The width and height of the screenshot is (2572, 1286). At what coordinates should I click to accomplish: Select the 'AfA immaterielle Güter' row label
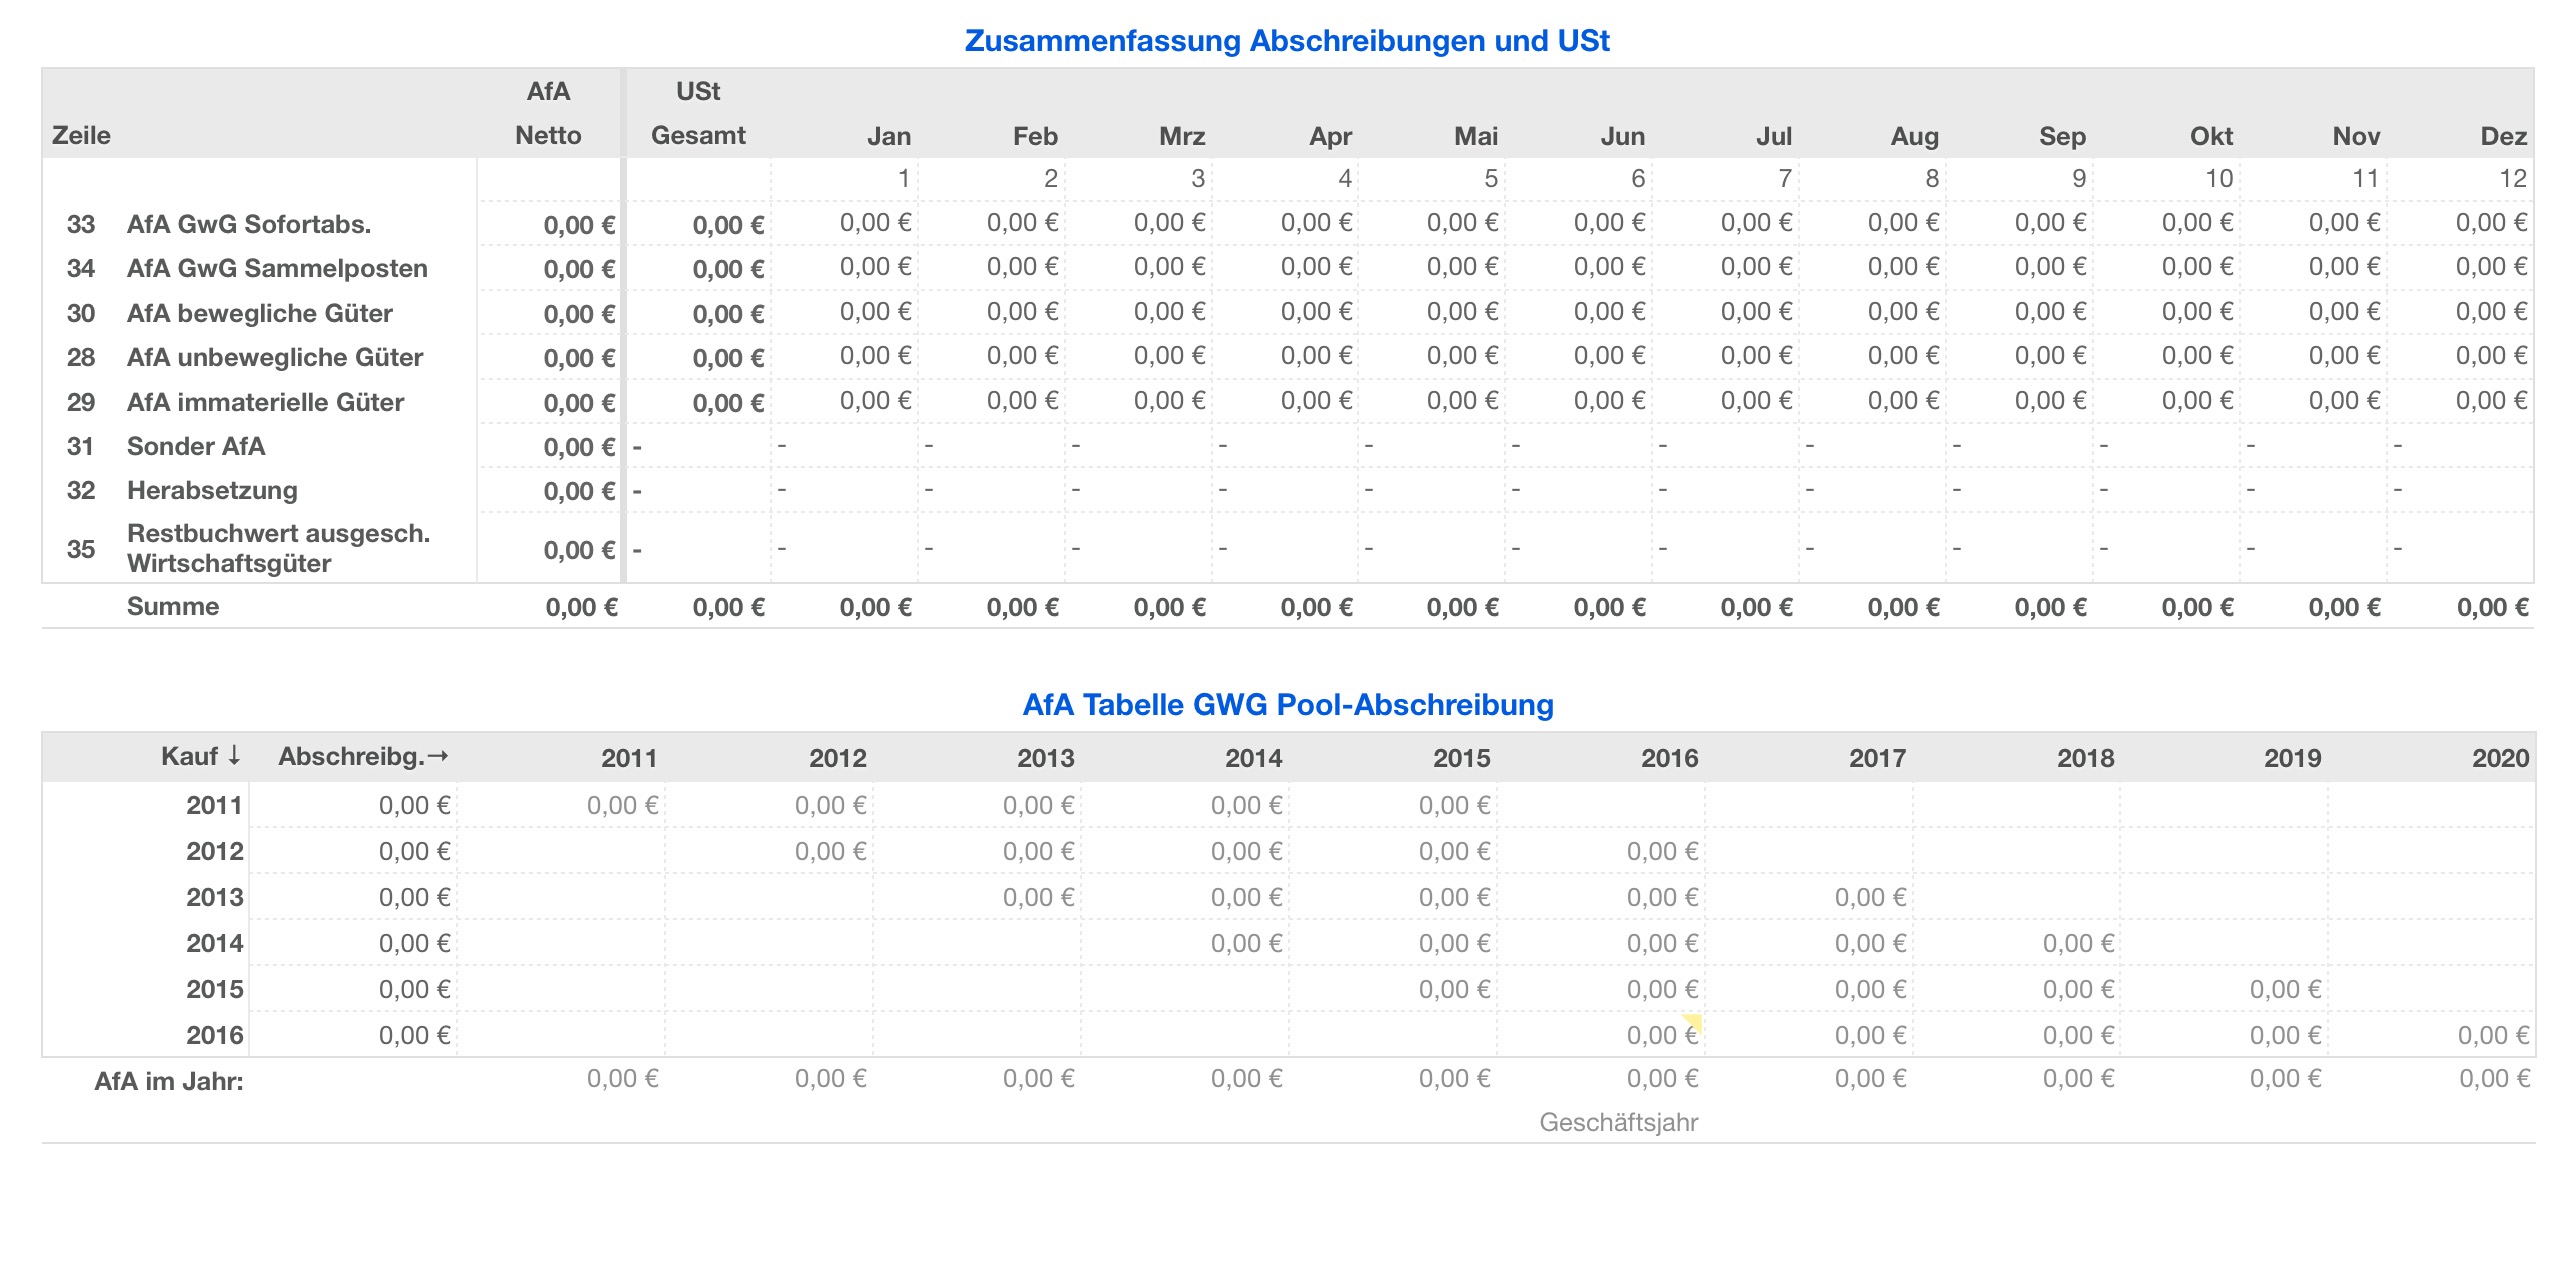[x=265, y=402]
